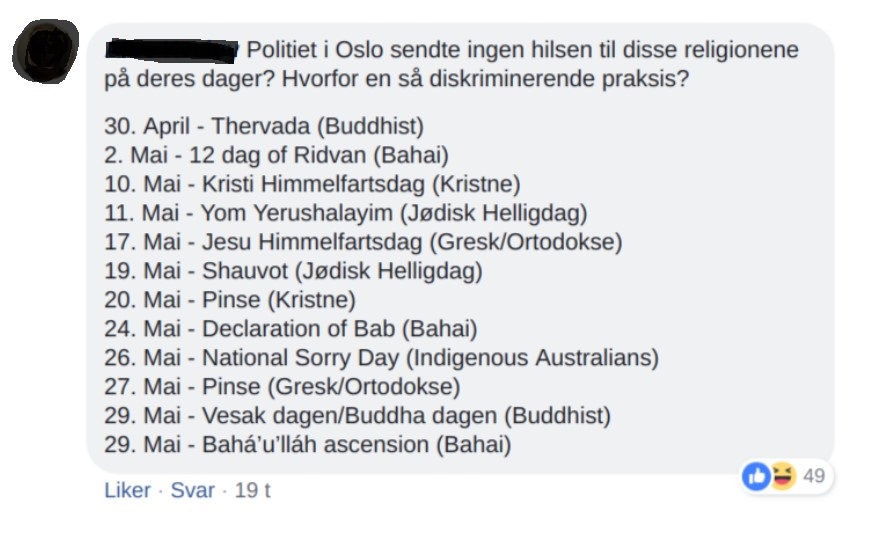Screen dimensions: 878x538
Task: Open the 19 t comment timestamp
Action: tap(253, 491)
